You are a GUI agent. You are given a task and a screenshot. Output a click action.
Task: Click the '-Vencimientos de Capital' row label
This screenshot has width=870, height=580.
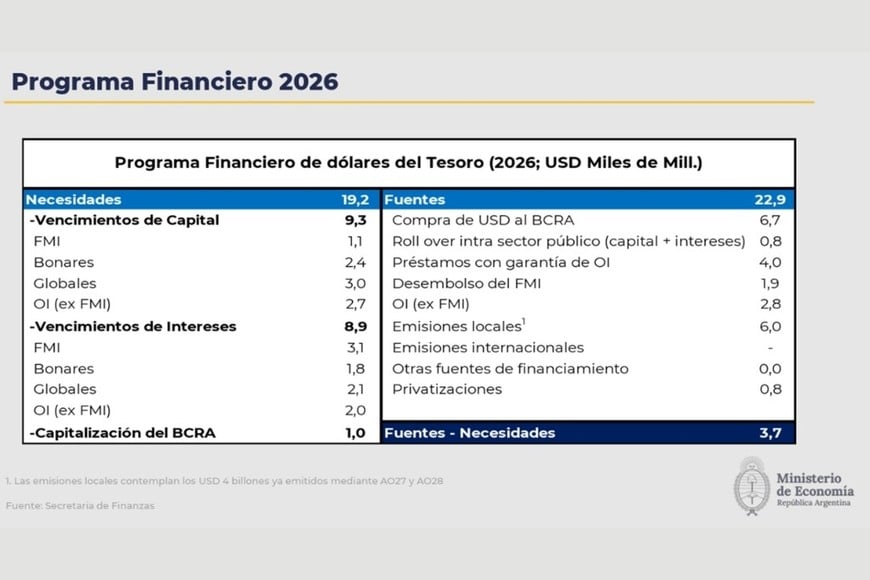point(124,220)
